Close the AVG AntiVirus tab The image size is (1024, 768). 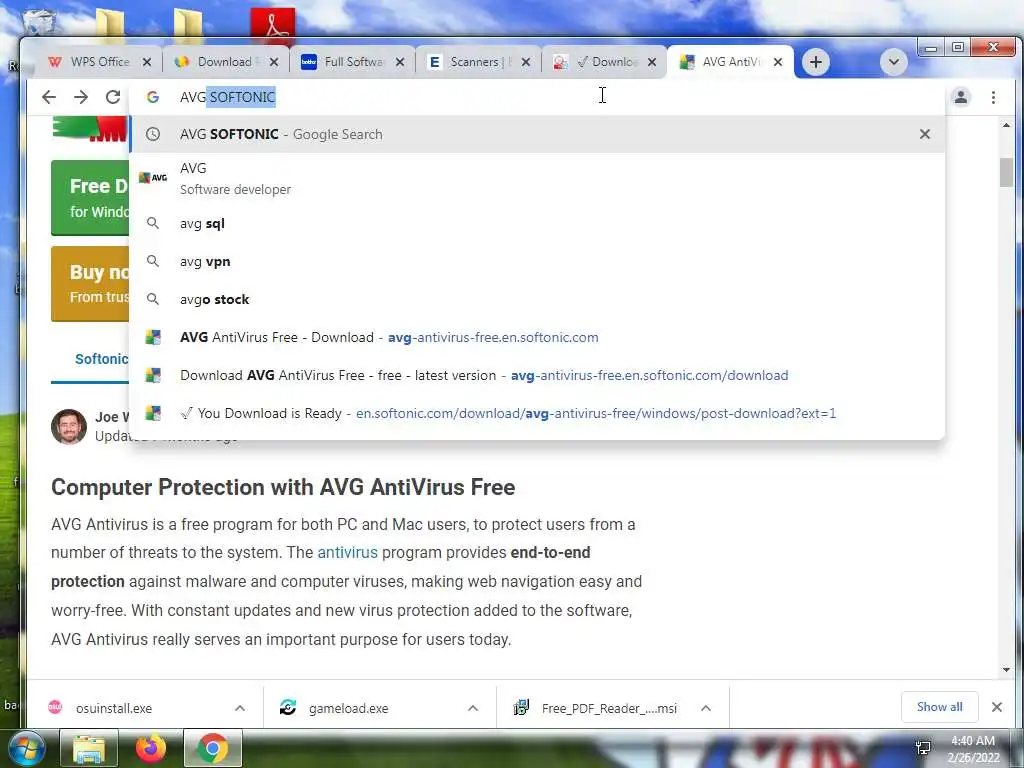click(x=778, y=62)
